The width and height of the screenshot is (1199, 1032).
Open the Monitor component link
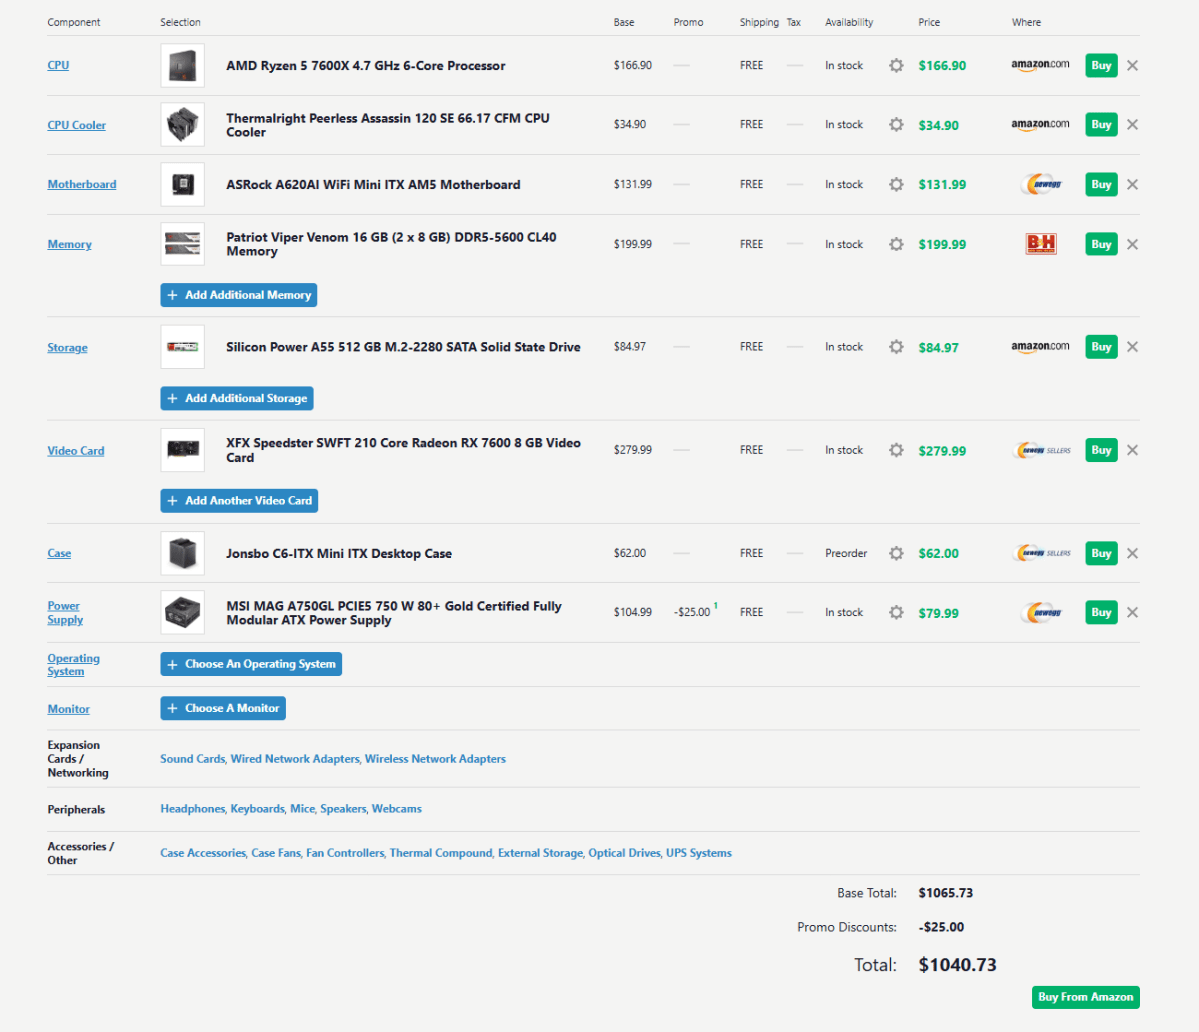69,709
